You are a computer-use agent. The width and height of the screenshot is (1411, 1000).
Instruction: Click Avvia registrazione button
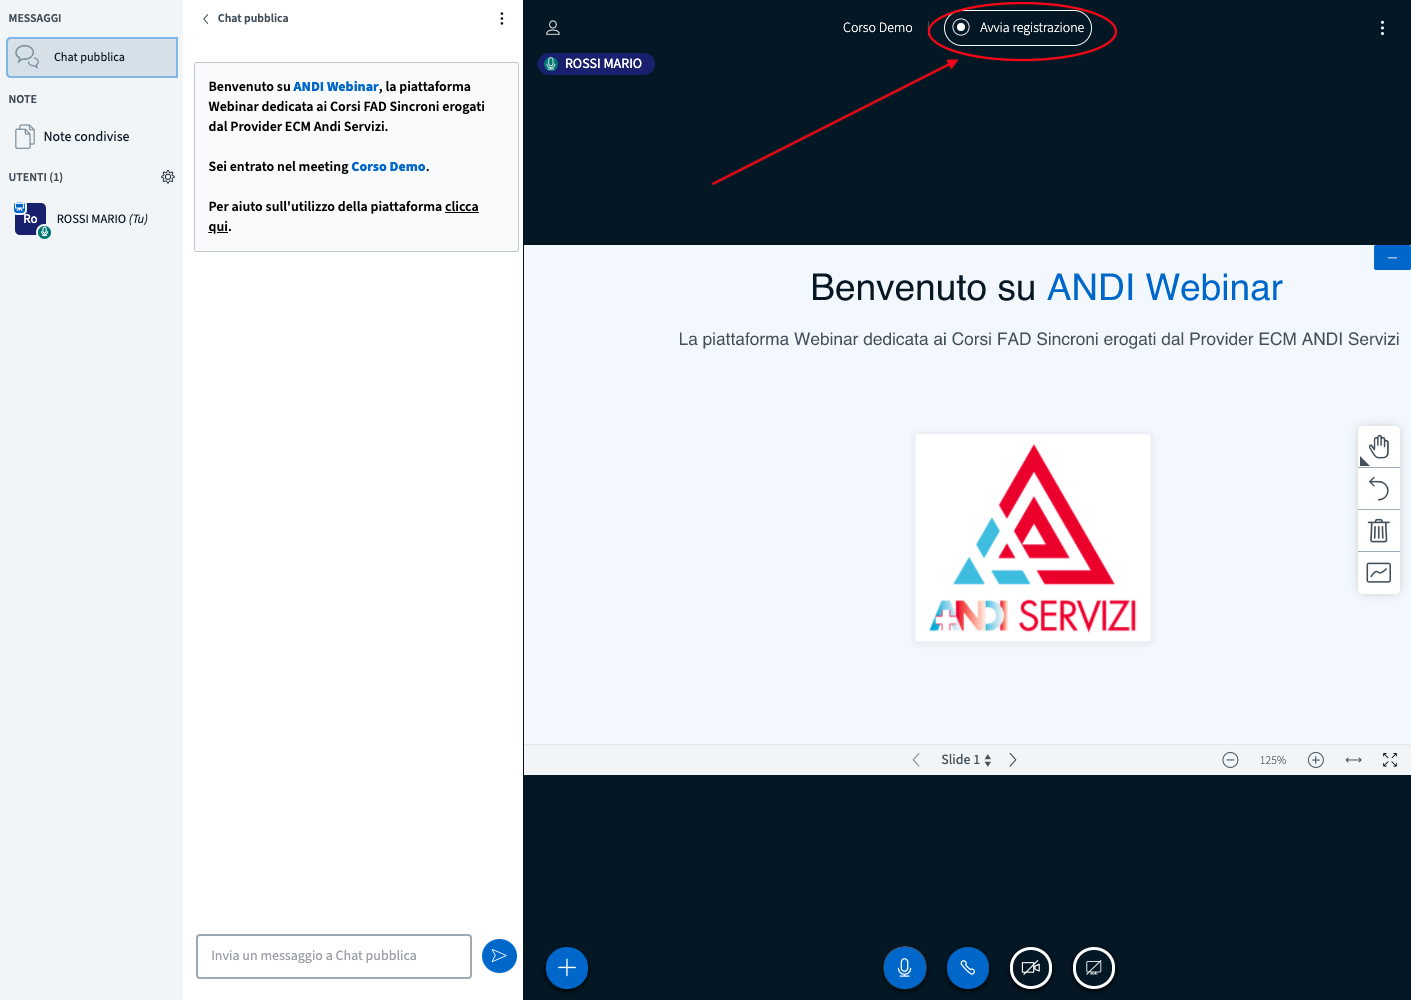[1019, 28]
